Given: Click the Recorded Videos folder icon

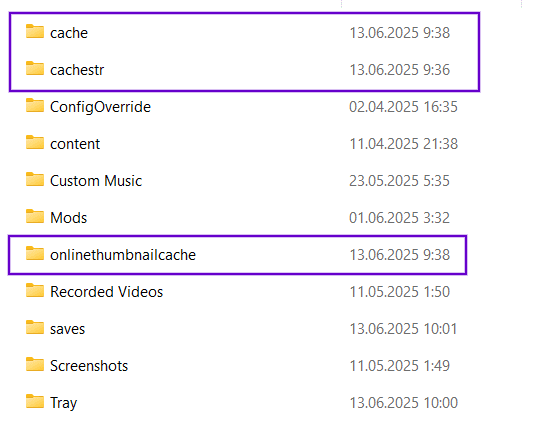Looking at the screenshot, I should [35, 290].
